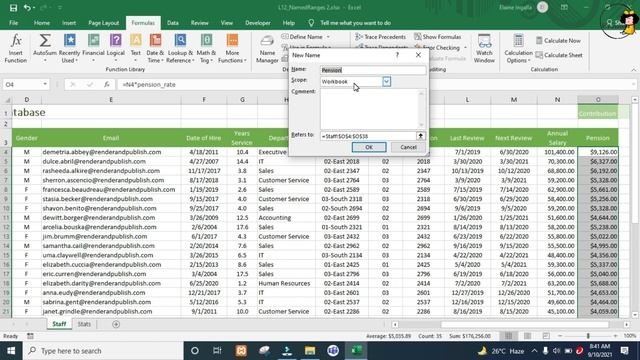This screenshot has width=640, height=360.
Task: Click Cancel in the New Name dialog
Action: pyautogui.click(x=408, y=147)
